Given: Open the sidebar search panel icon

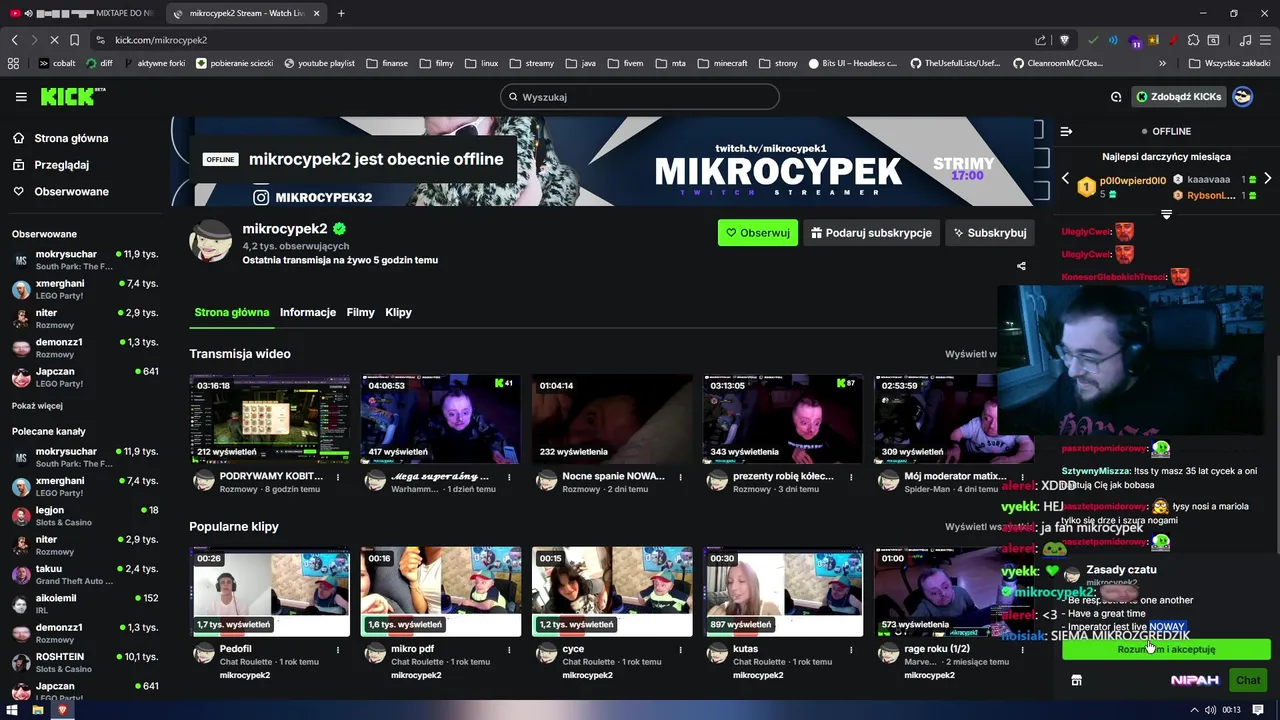Looking at the screenshot, I should tap(1213, 40).
